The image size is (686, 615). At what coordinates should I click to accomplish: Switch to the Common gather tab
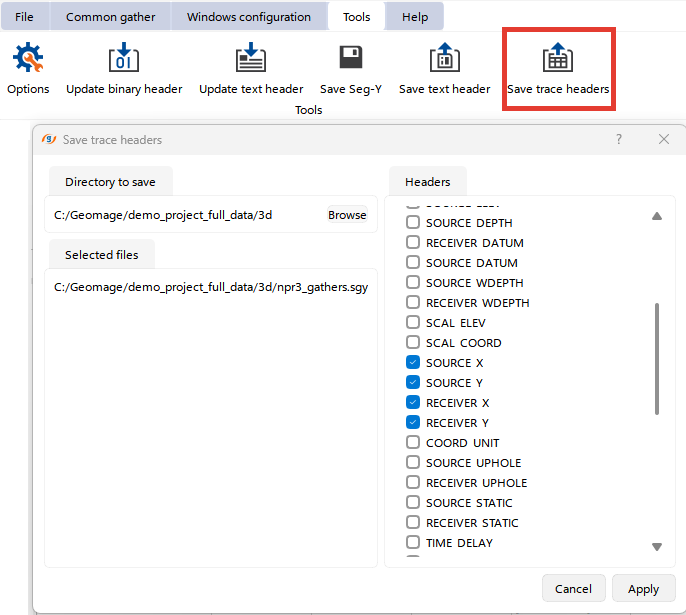pos(110,17)
